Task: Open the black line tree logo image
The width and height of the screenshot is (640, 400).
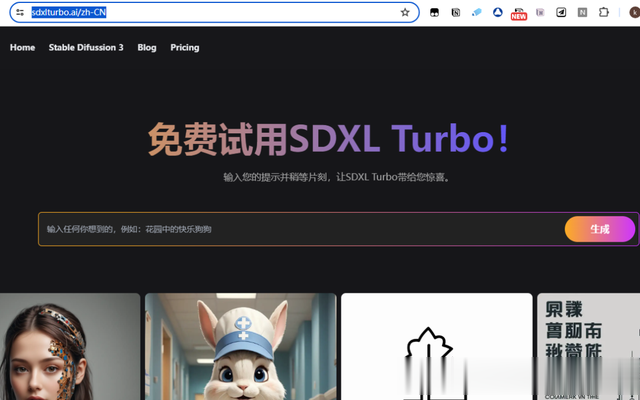Action: coord(437,347)
